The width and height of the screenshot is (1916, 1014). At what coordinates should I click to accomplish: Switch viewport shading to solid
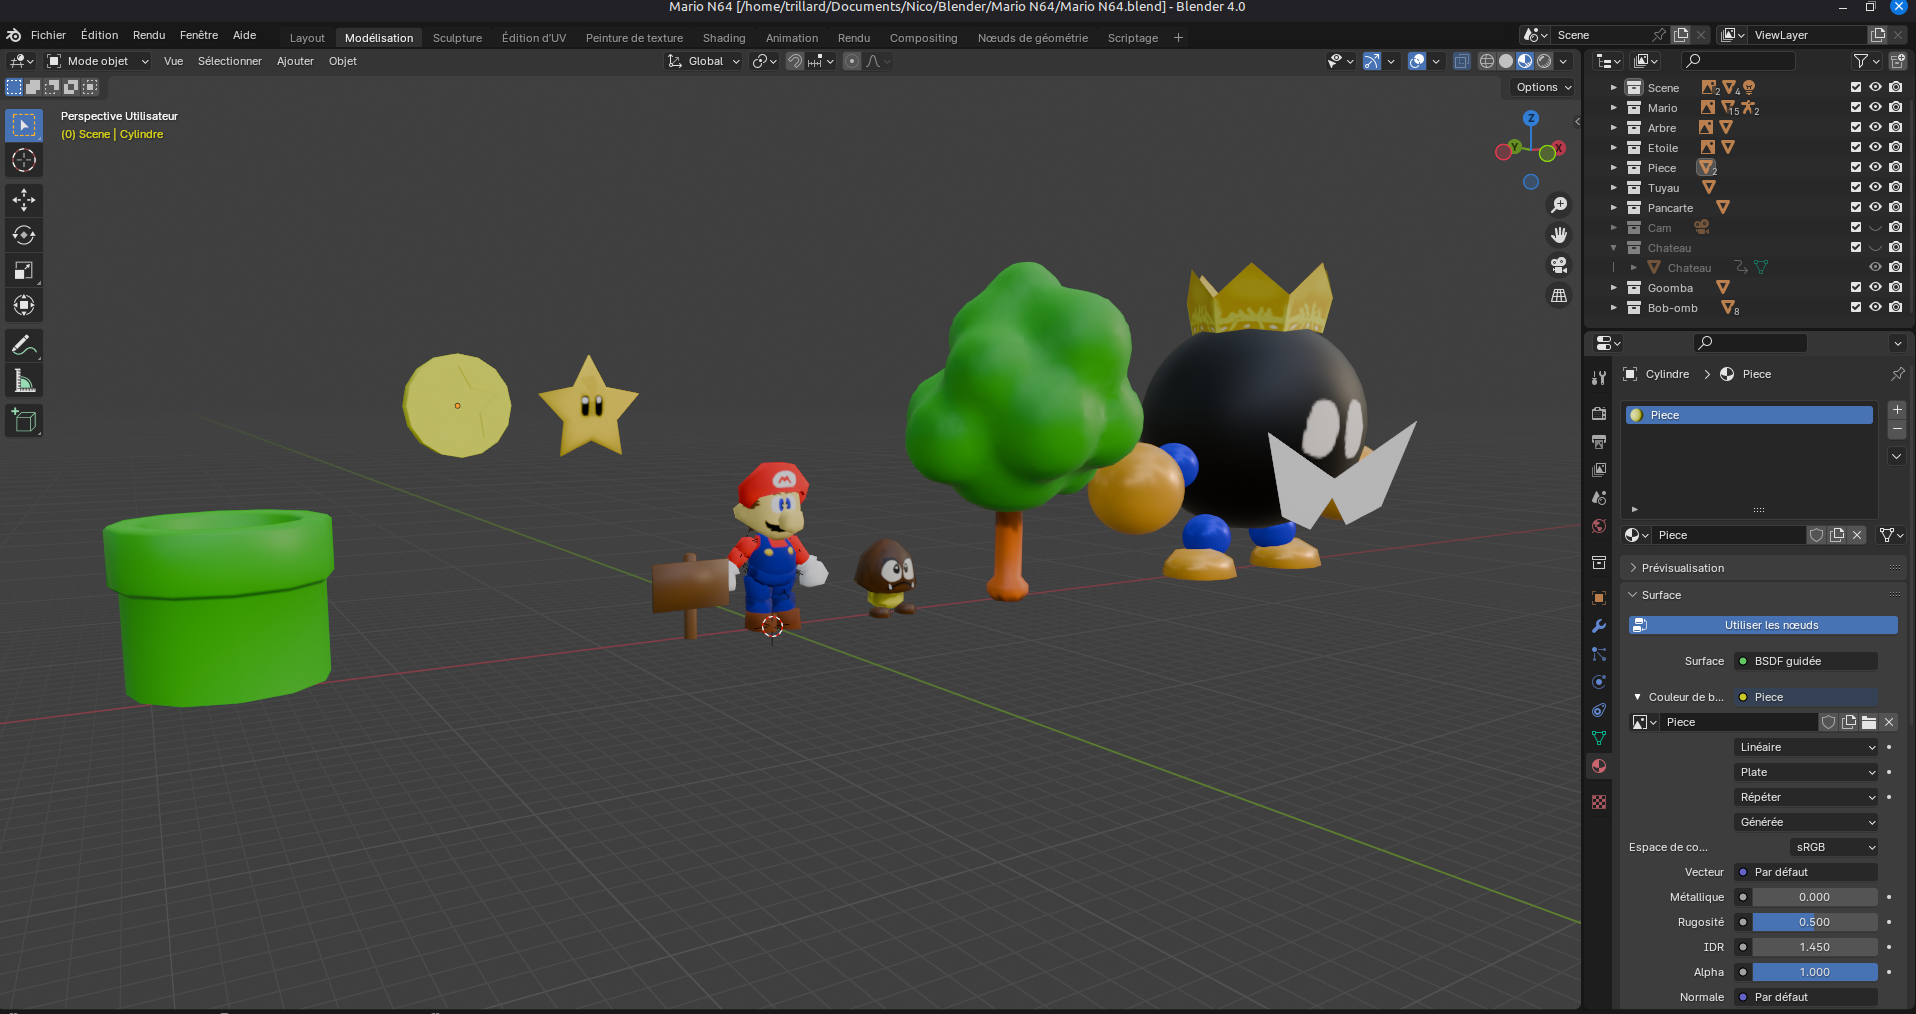pos(1506,61)
